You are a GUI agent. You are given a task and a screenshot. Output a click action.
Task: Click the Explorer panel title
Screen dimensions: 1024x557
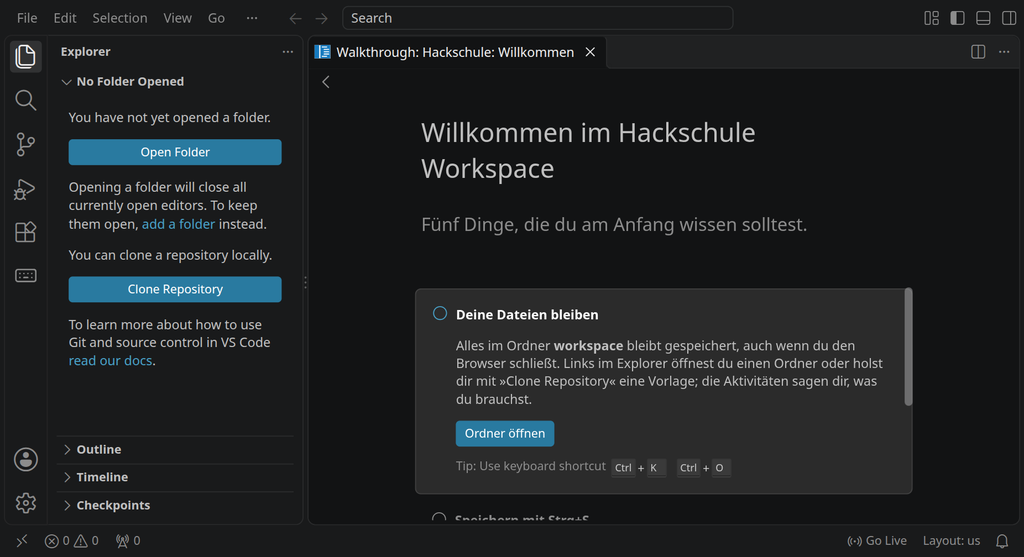point(86,52)
